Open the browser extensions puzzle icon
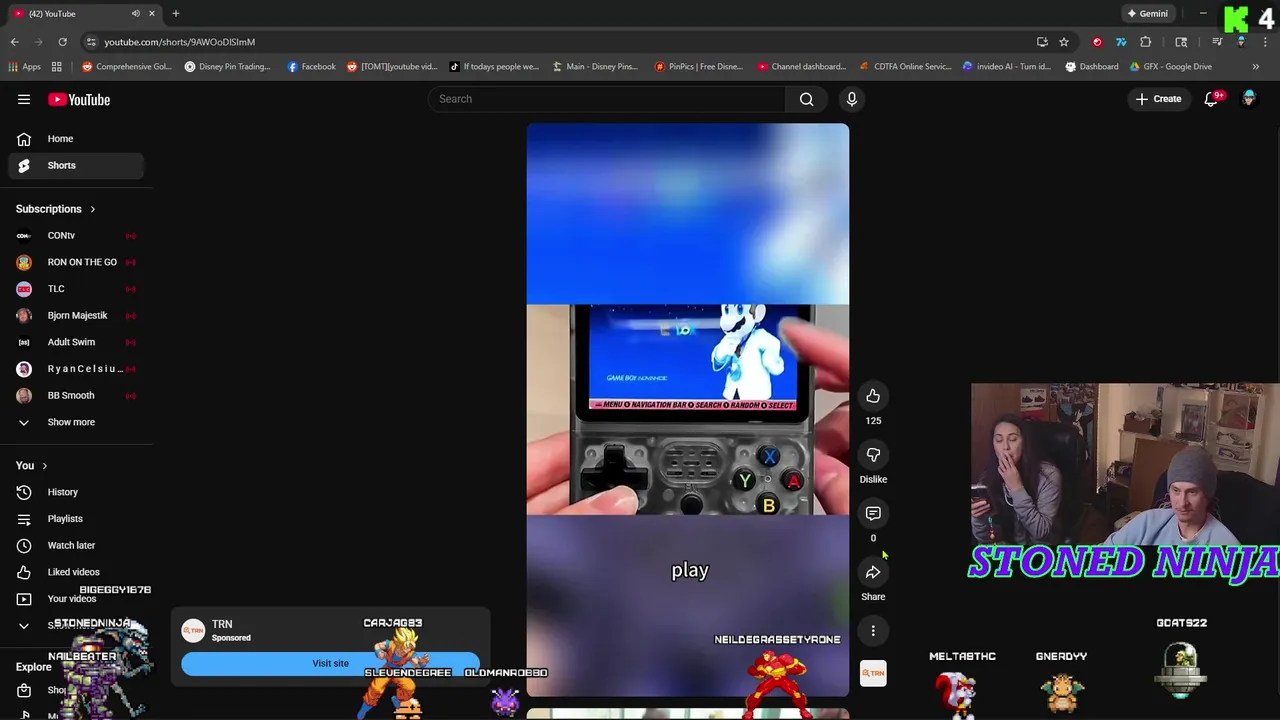 click(1146, 42)
